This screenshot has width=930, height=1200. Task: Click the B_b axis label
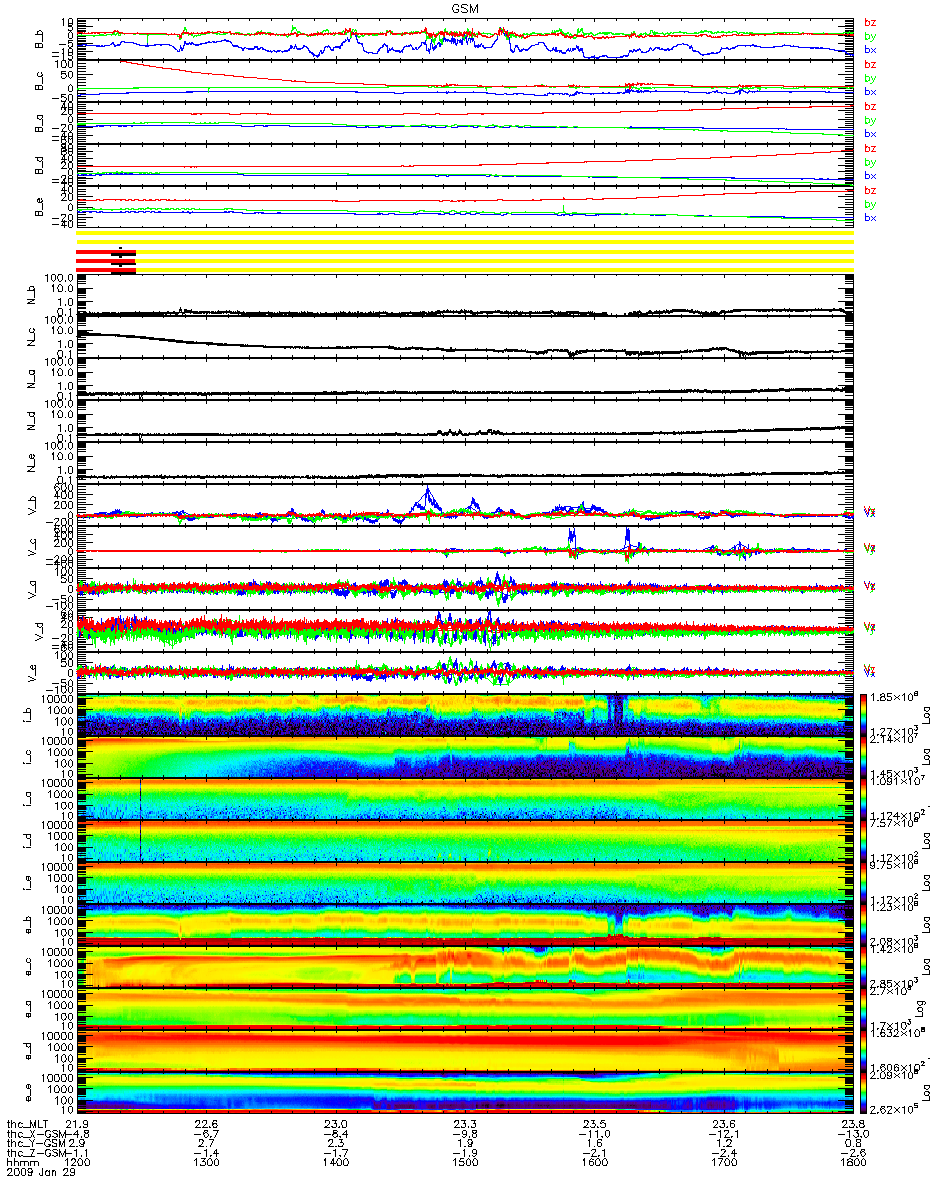tap(40, 38)
